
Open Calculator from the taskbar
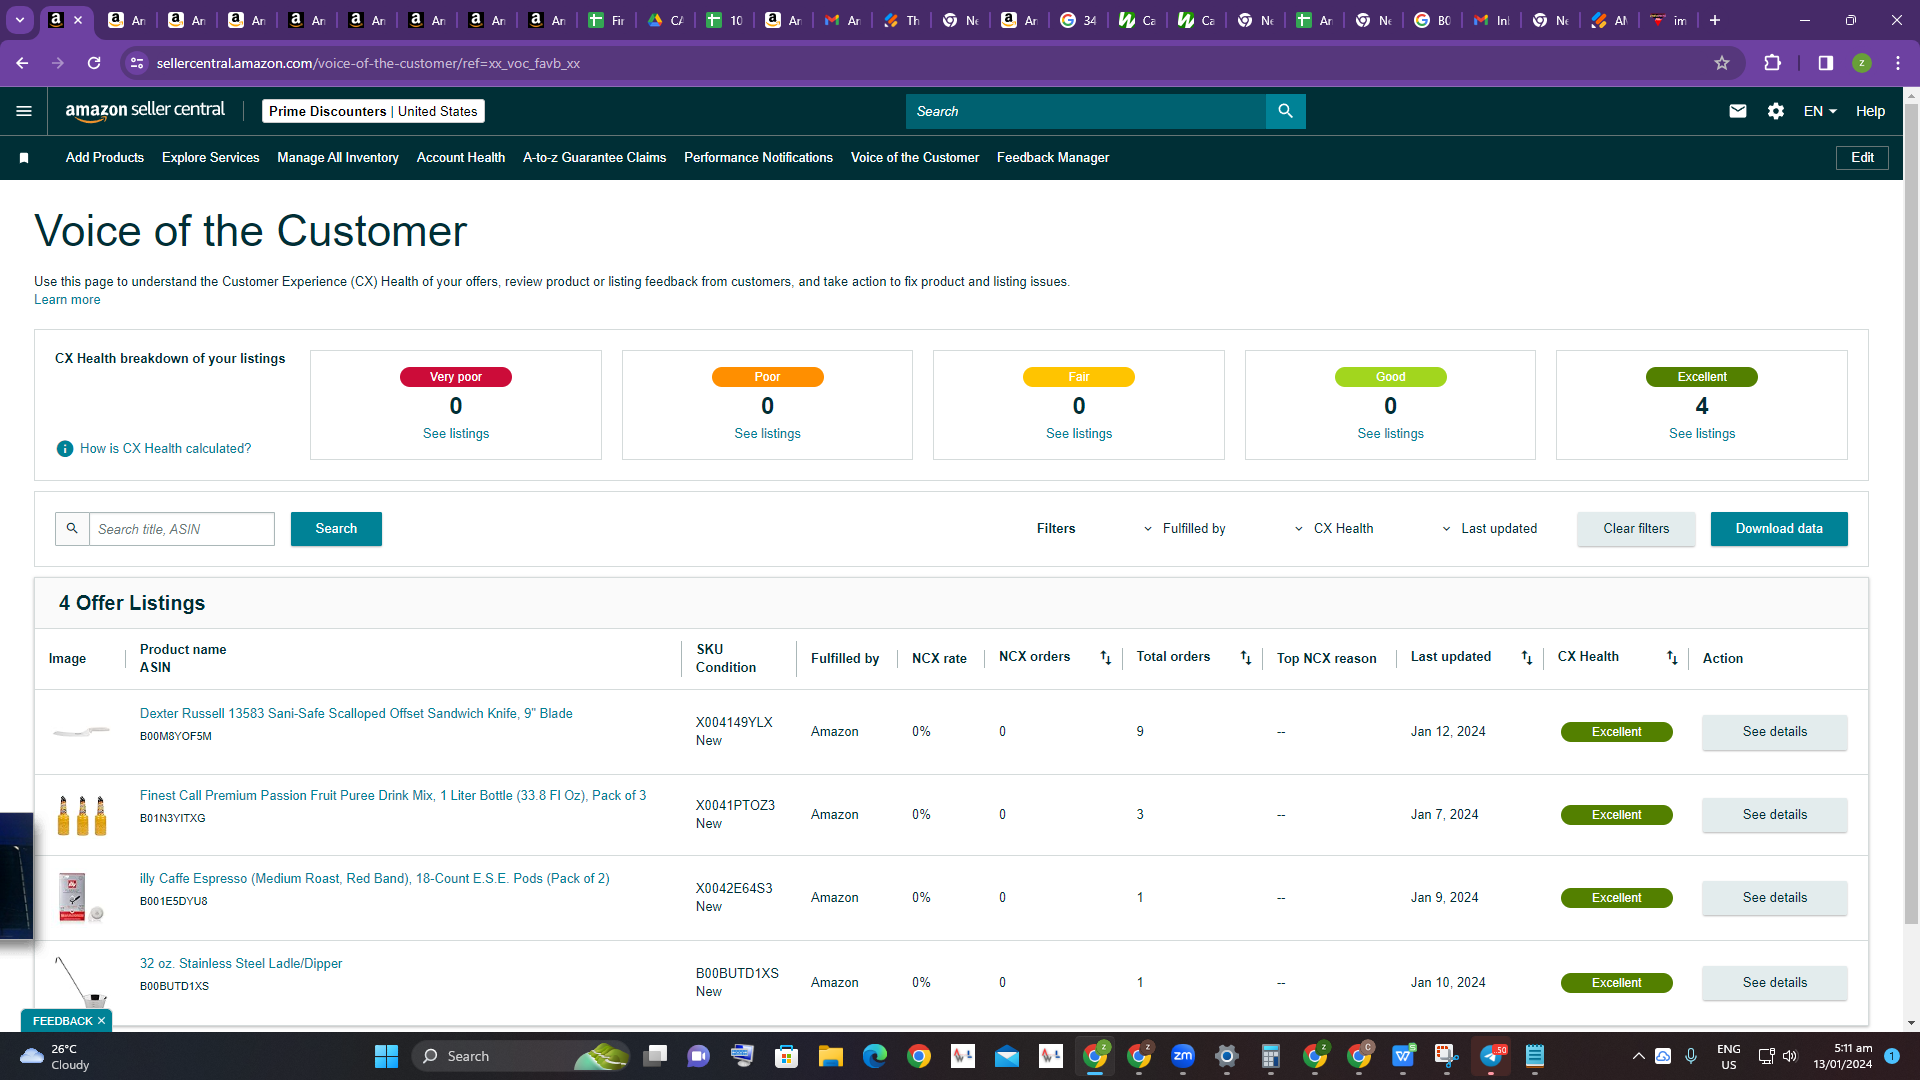click(1271, 1056)
